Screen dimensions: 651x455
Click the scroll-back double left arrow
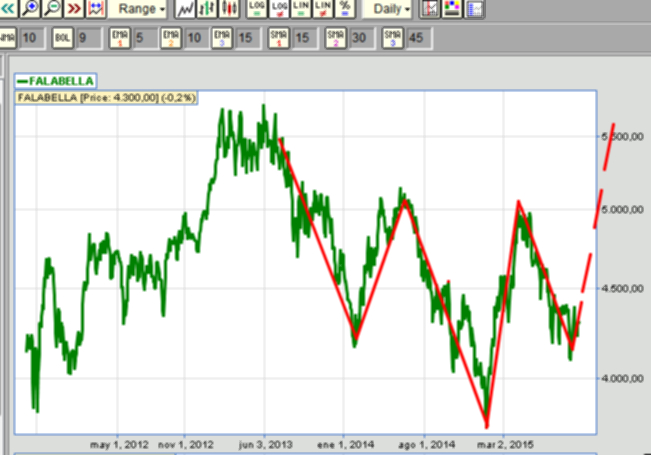pyautogui.click(x=8, y=8)
